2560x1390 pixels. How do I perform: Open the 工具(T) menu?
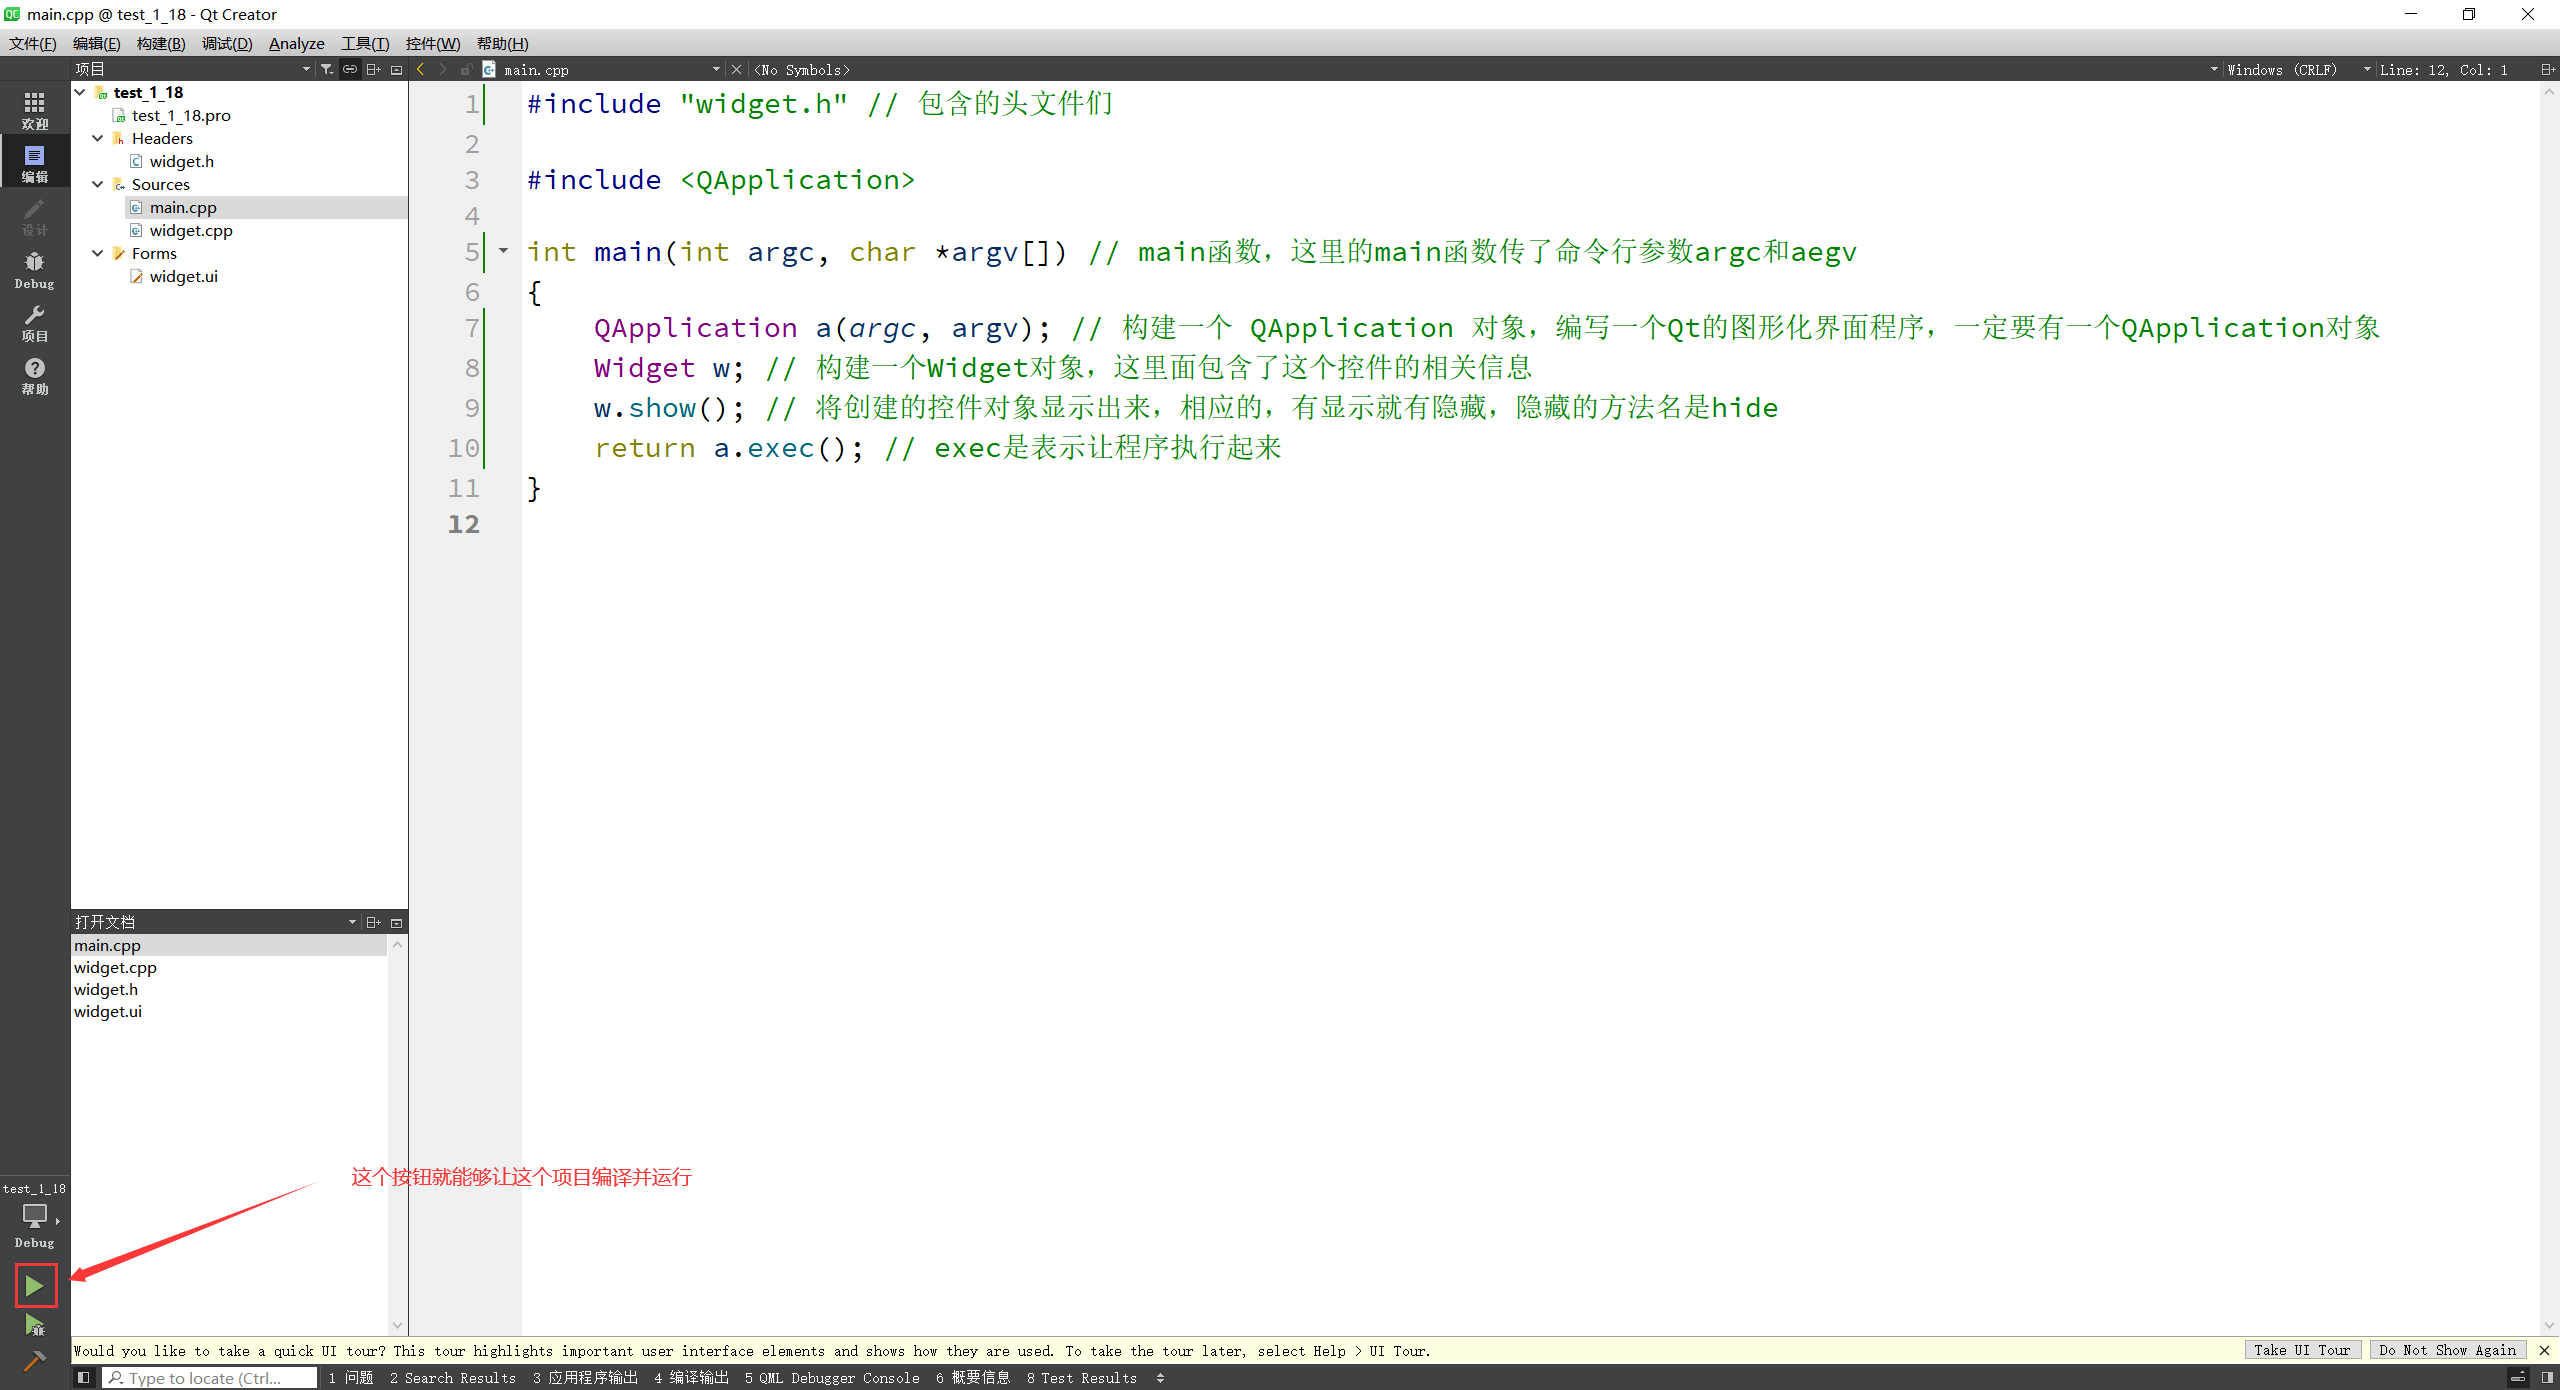point(365,43)
